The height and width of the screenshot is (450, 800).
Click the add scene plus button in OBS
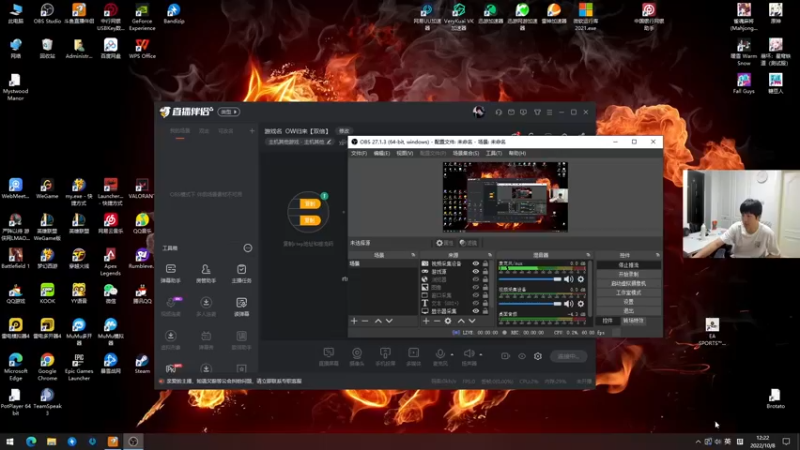click(354, 321)
